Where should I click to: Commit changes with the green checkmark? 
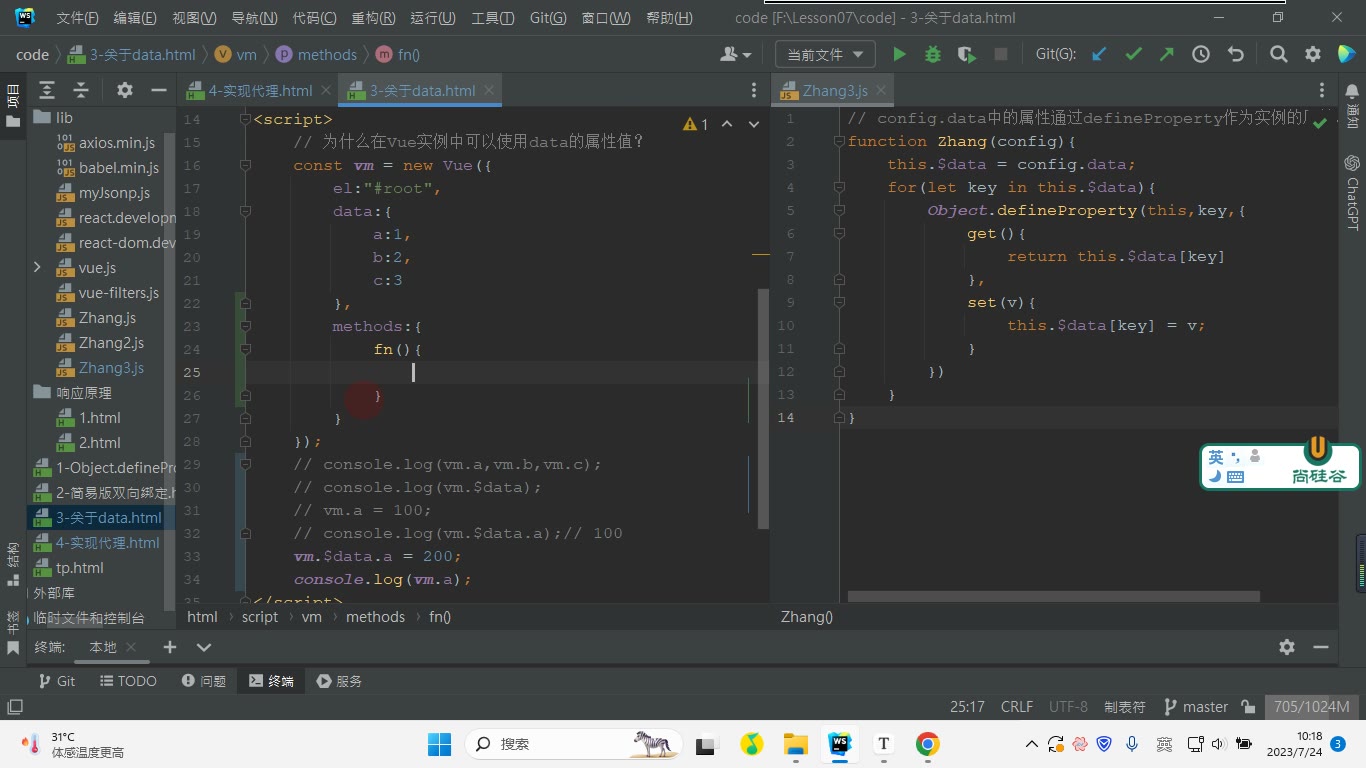pyautogui.click(x=1133, y=54)
